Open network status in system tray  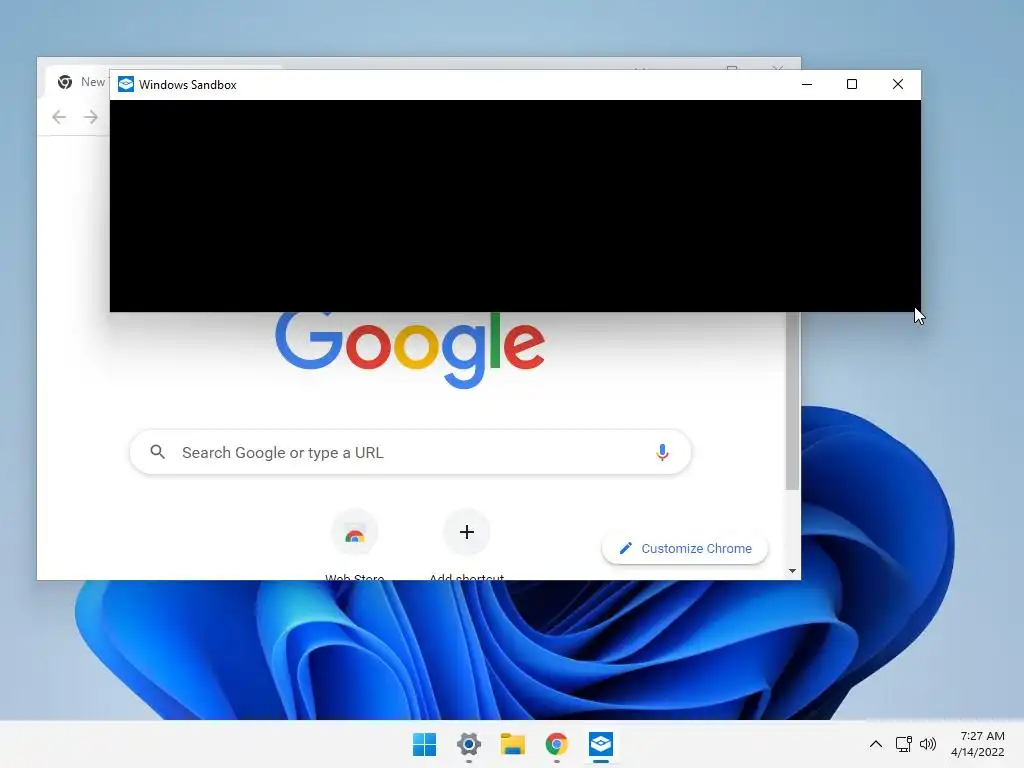(904, 744)
